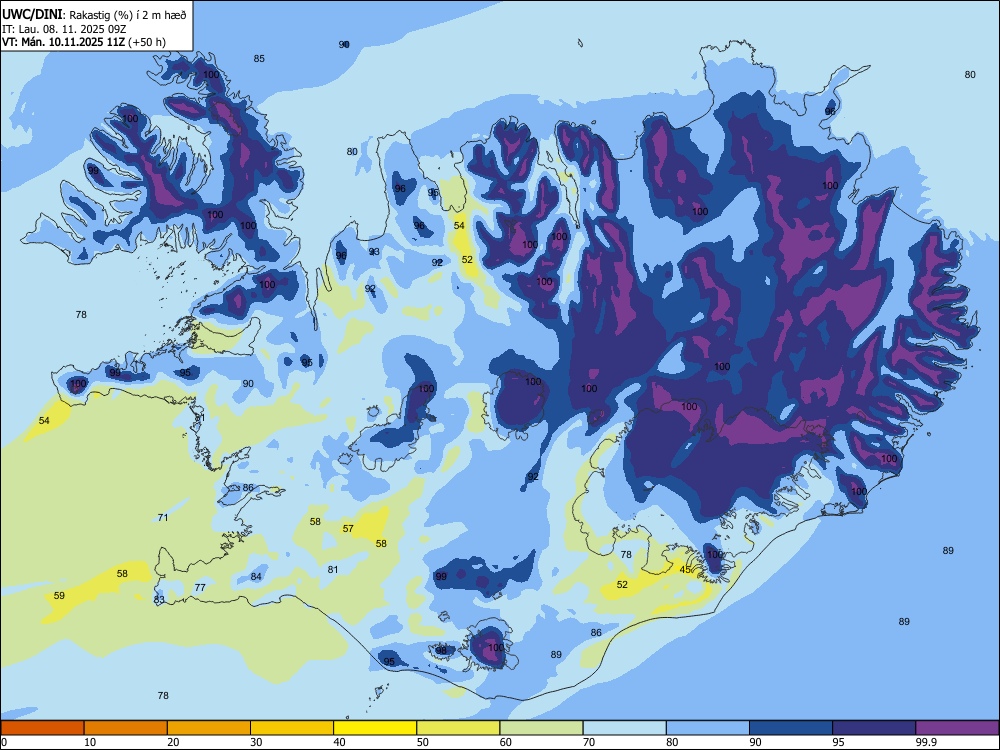Click the 'UWC/DINI' title text
The height and width of the screenshot is (750, 1000).
[32, 14]
